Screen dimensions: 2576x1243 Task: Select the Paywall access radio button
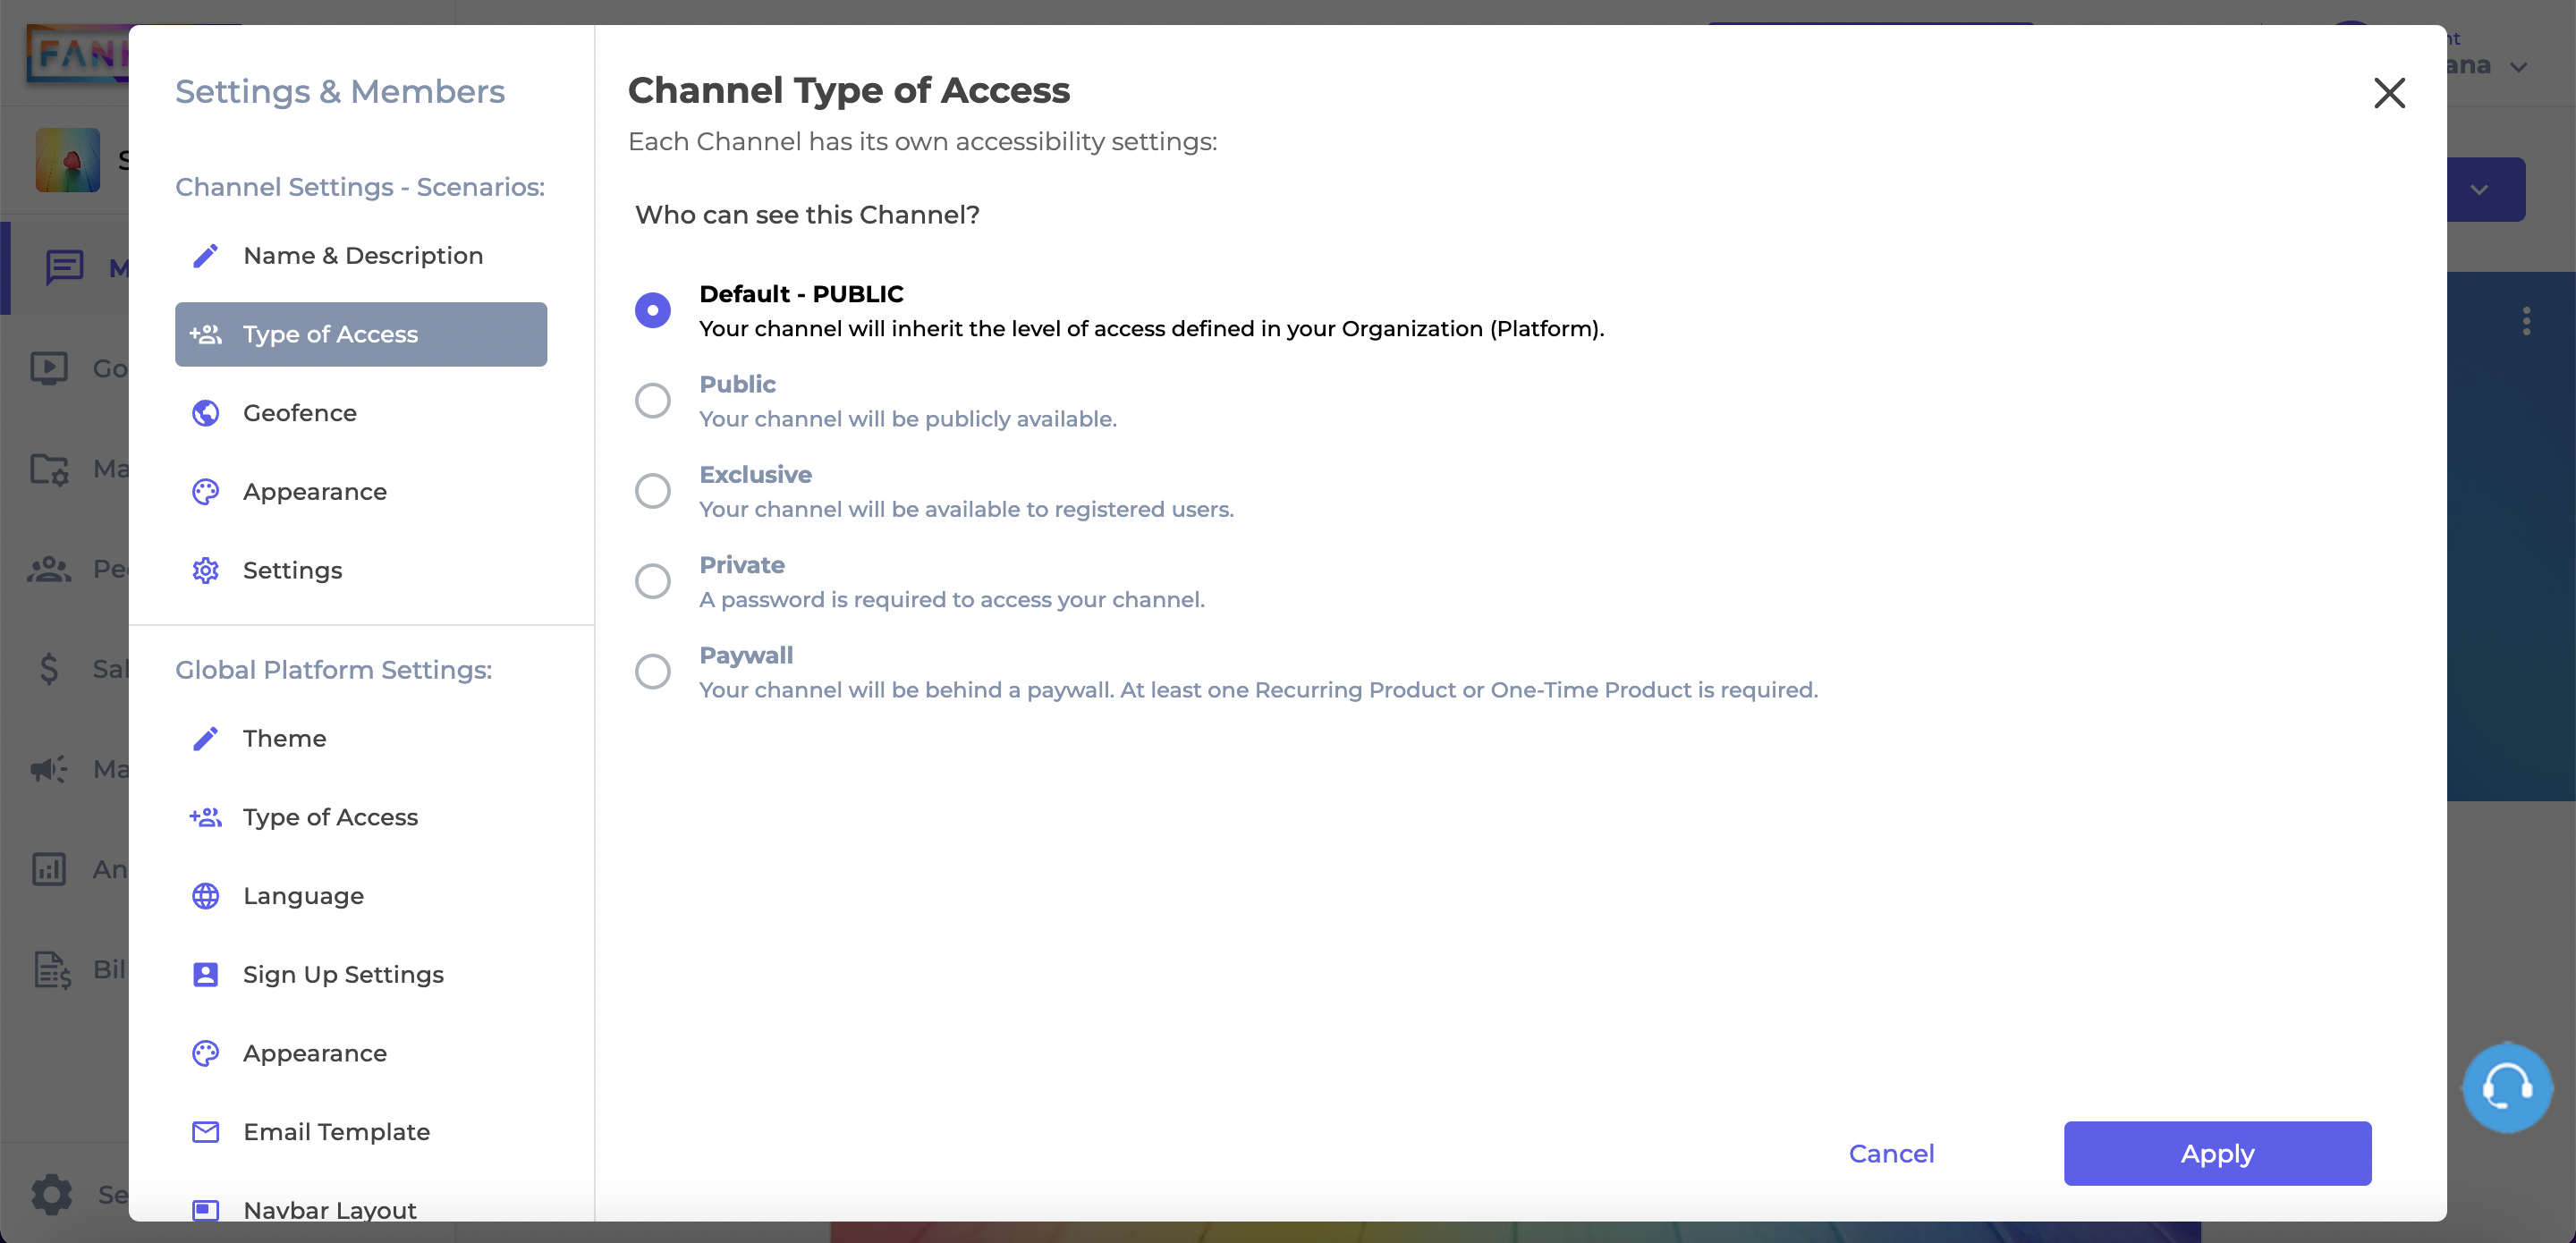pos(654,672)
